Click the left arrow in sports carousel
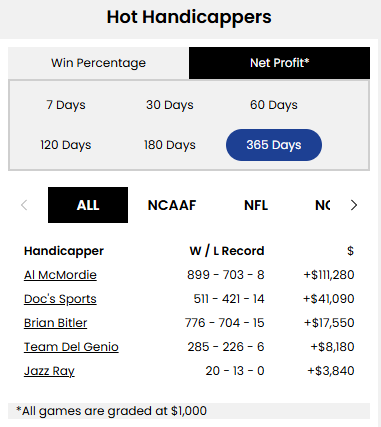 [x=24, y=205]
